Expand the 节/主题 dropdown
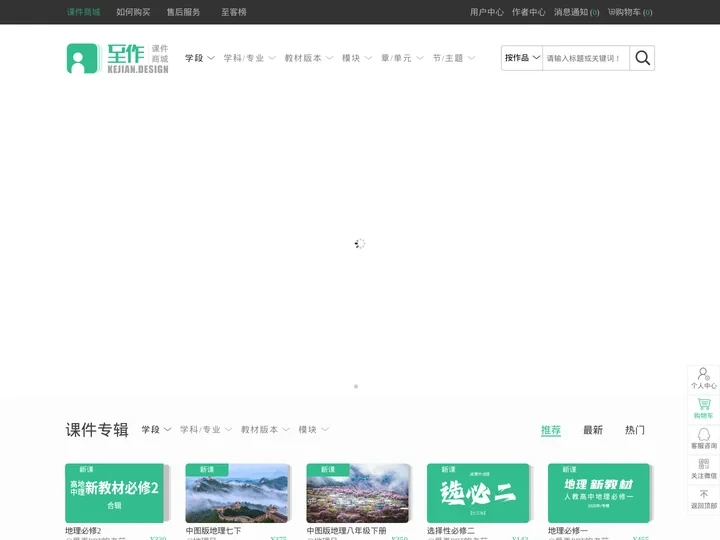 pos(454,58)
